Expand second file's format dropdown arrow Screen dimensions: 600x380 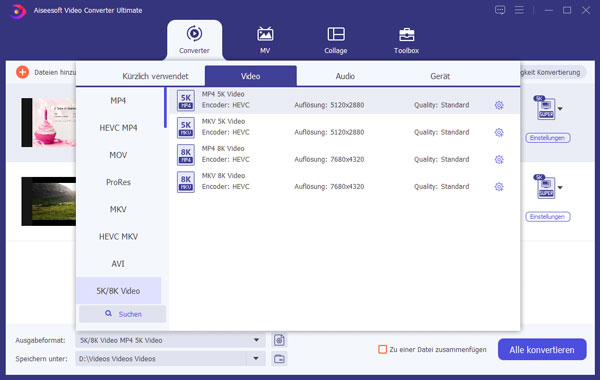click(560, 188)
